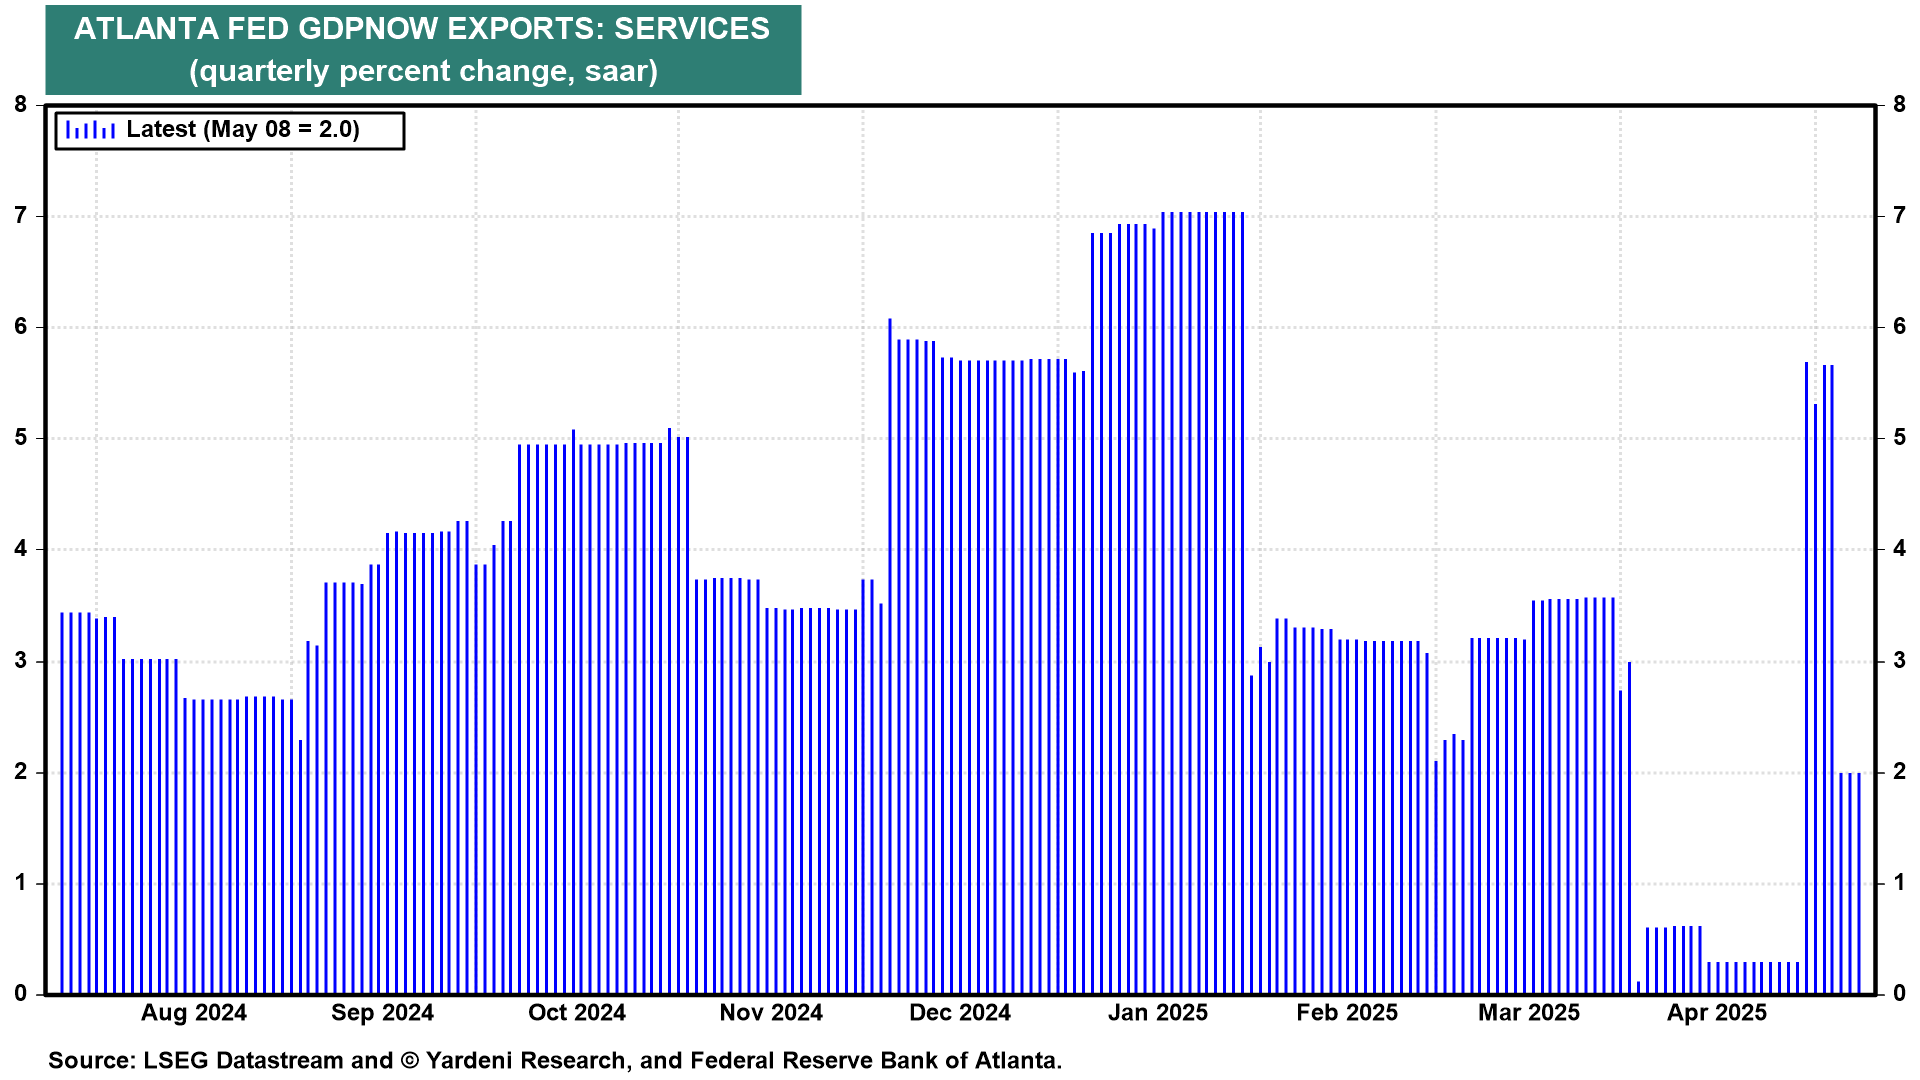Click the Jan 2025 axis label
The height and width of the screenshot is (1080, 1920).
(x=1157, y=1013)
